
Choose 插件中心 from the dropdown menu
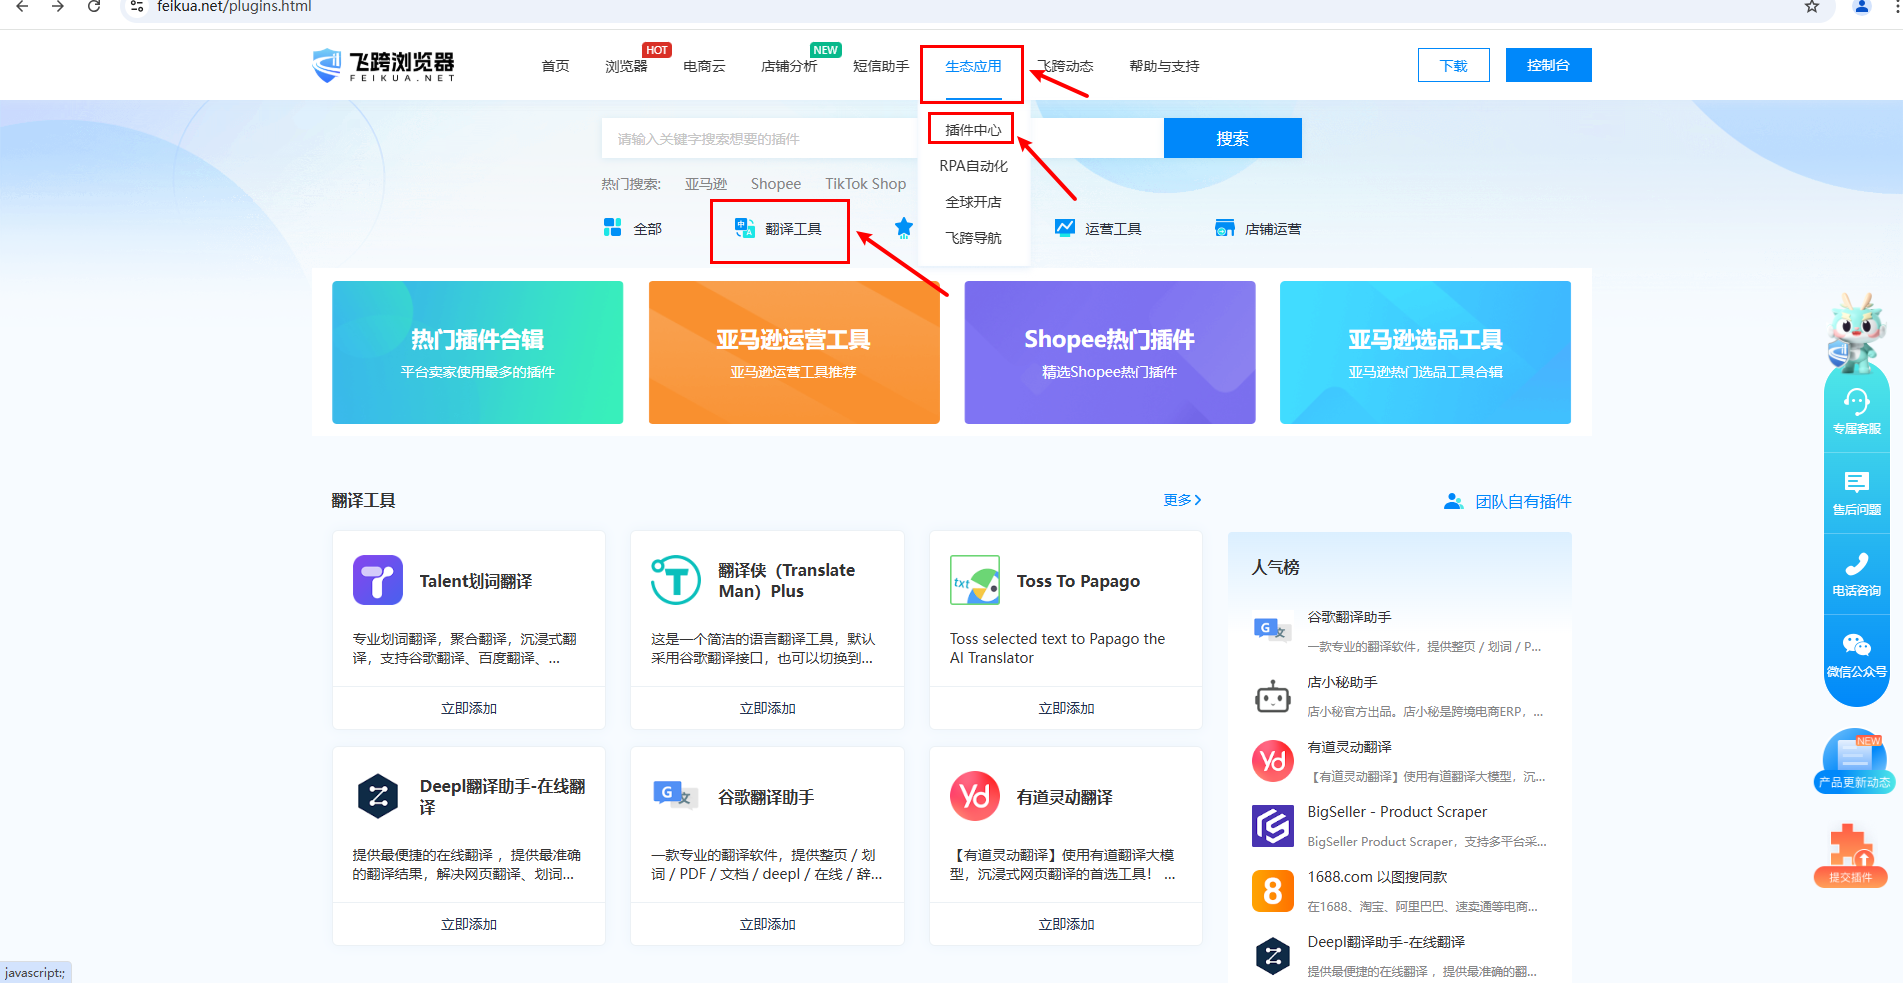[972, 130]
